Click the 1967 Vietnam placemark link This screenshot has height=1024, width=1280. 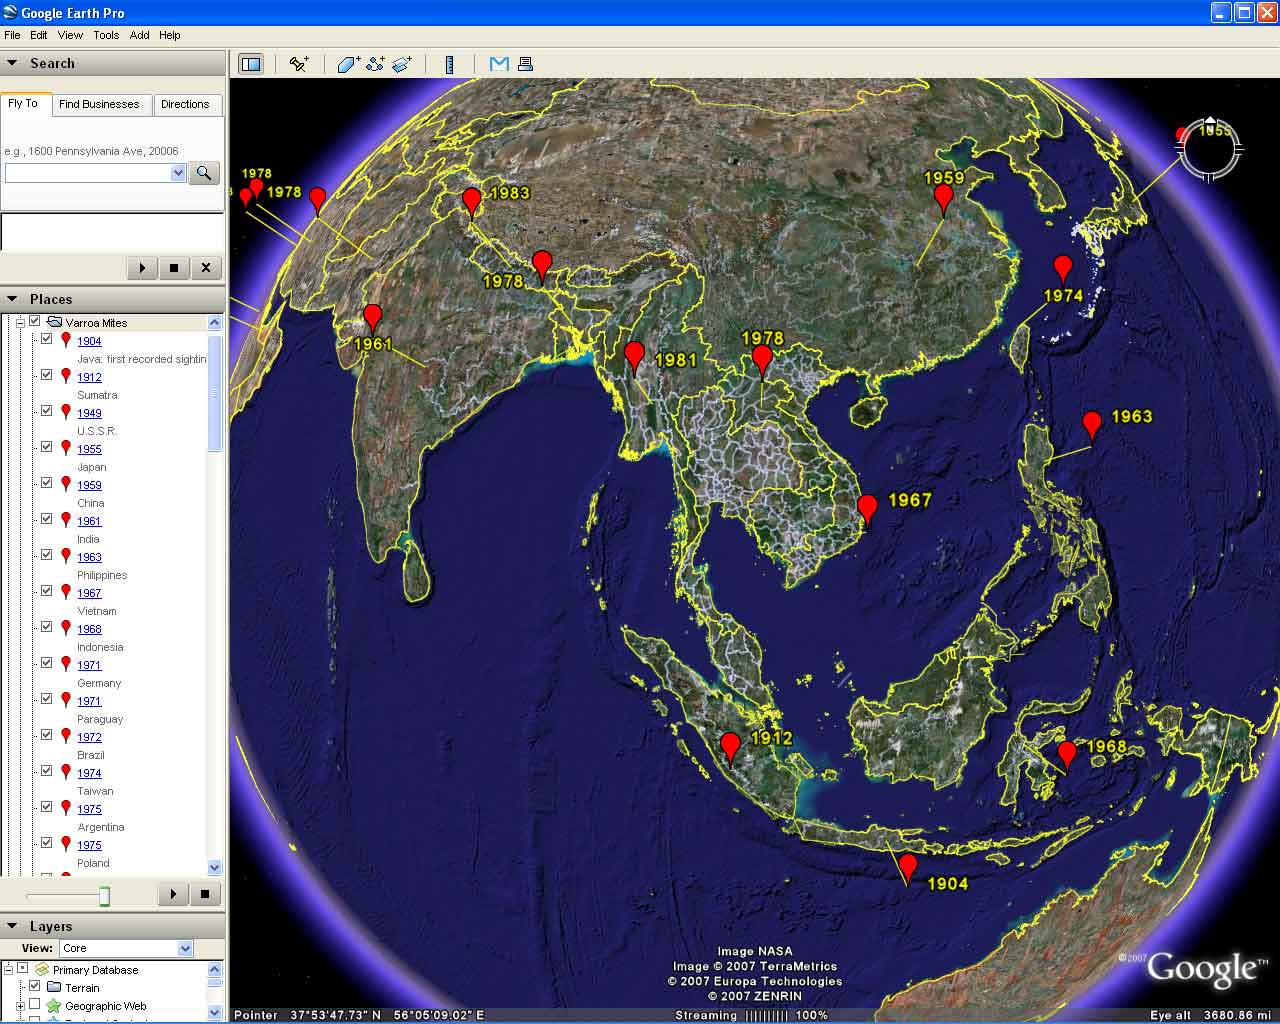[89, 593]
